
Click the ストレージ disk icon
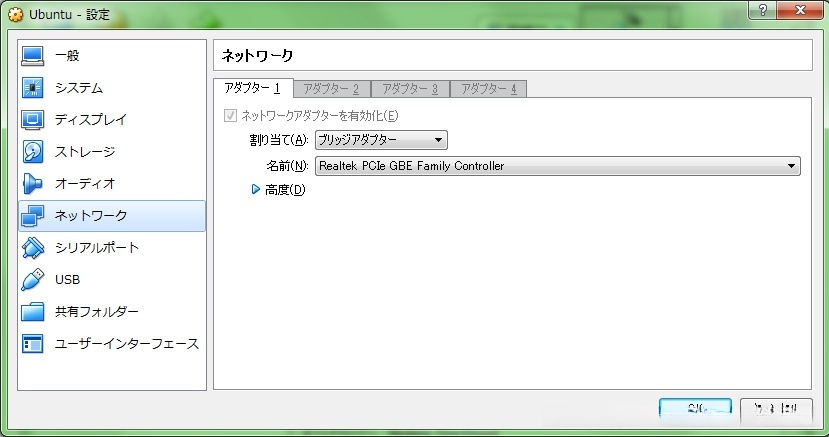33,152
